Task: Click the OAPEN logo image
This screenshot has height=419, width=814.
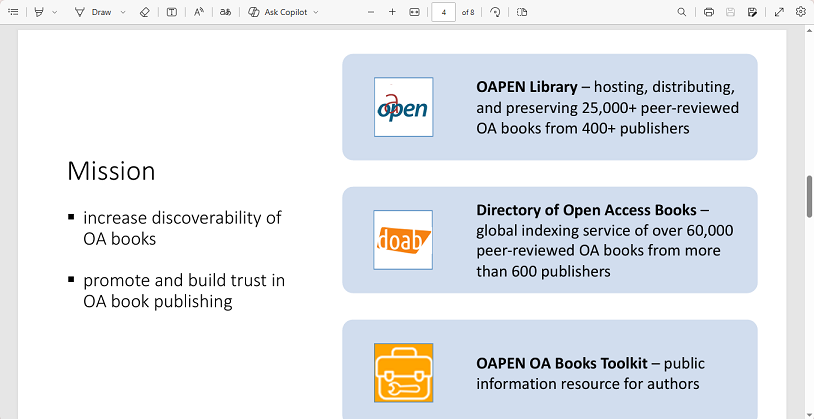Action: [403, 107]
